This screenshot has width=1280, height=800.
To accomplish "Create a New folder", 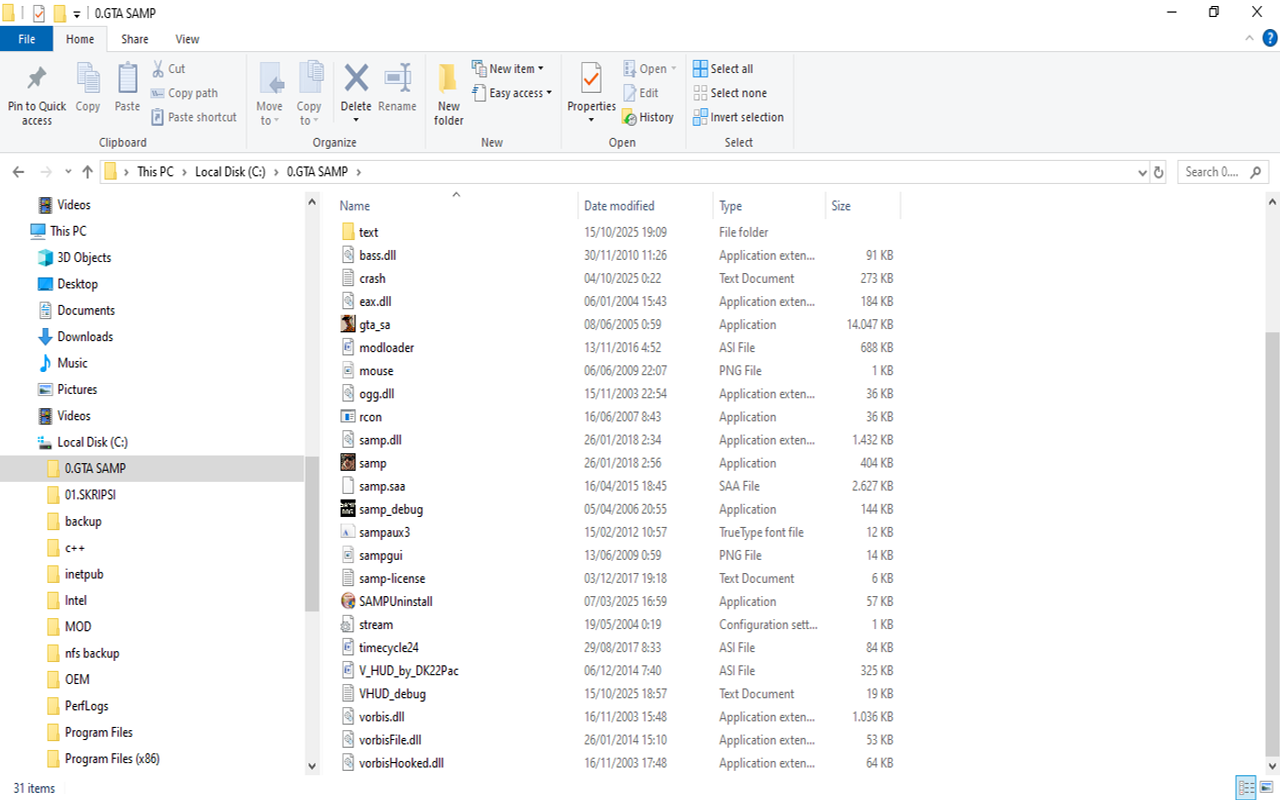I will point(449,94).
